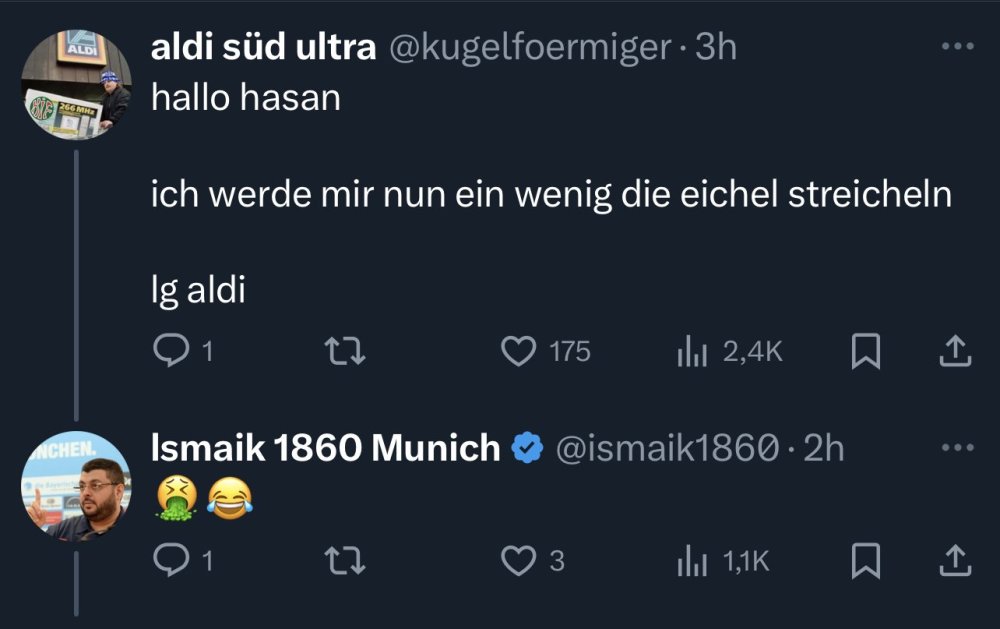Share the aldi süd ultra tweet
This screenshot has height=629, width=1000.
[x=955, y=350]
